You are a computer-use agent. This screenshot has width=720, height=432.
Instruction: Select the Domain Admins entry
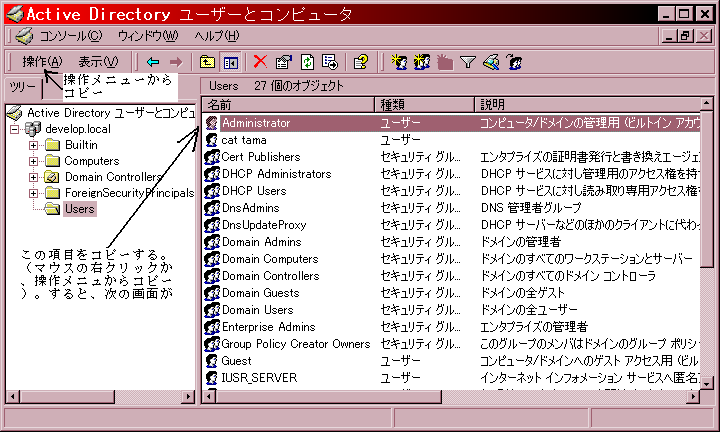262,242
